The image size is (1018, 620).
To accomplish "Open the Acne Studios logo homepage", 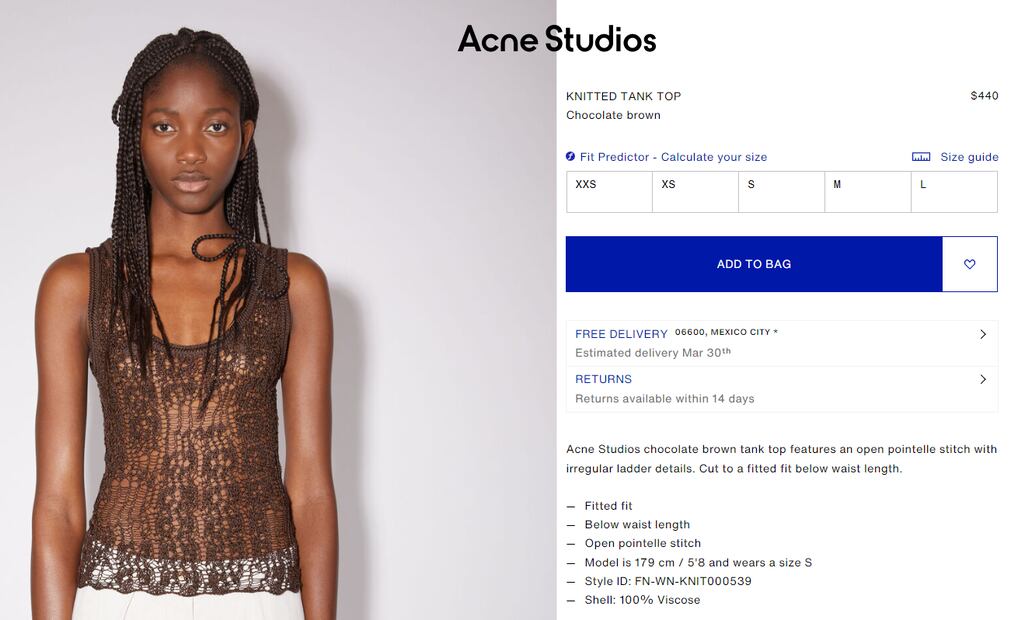I will click(x=557, y=39).
